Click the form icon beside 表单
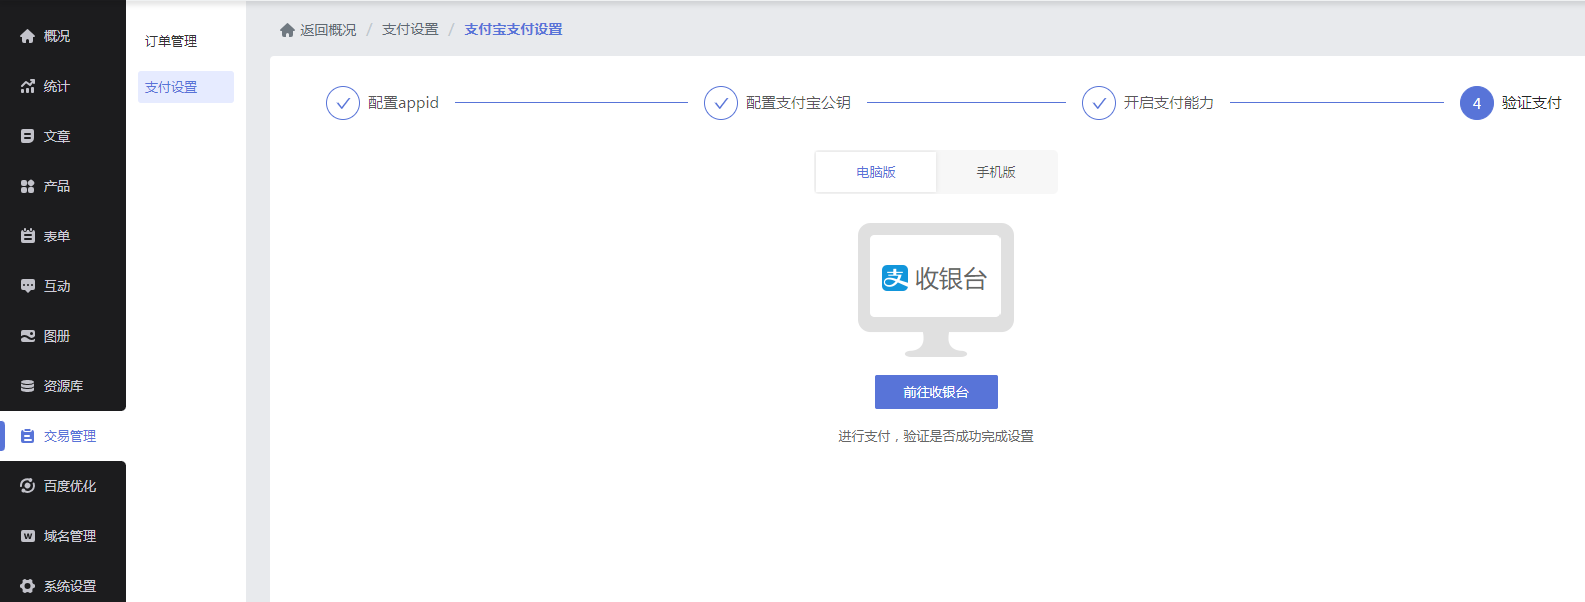Image resolution: width=1585 pixels, height=602 pixels. [x=27, y=236]
